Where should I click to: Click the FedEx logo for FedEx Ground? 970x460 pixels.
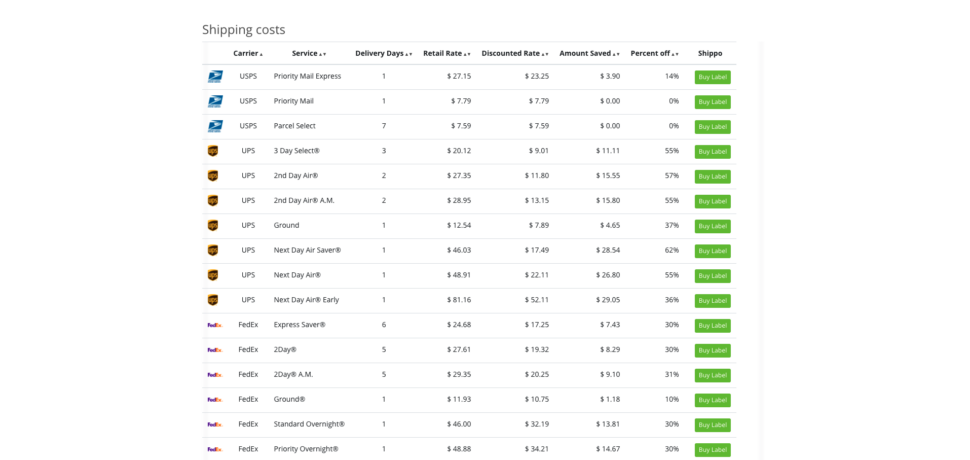[215, 399]
